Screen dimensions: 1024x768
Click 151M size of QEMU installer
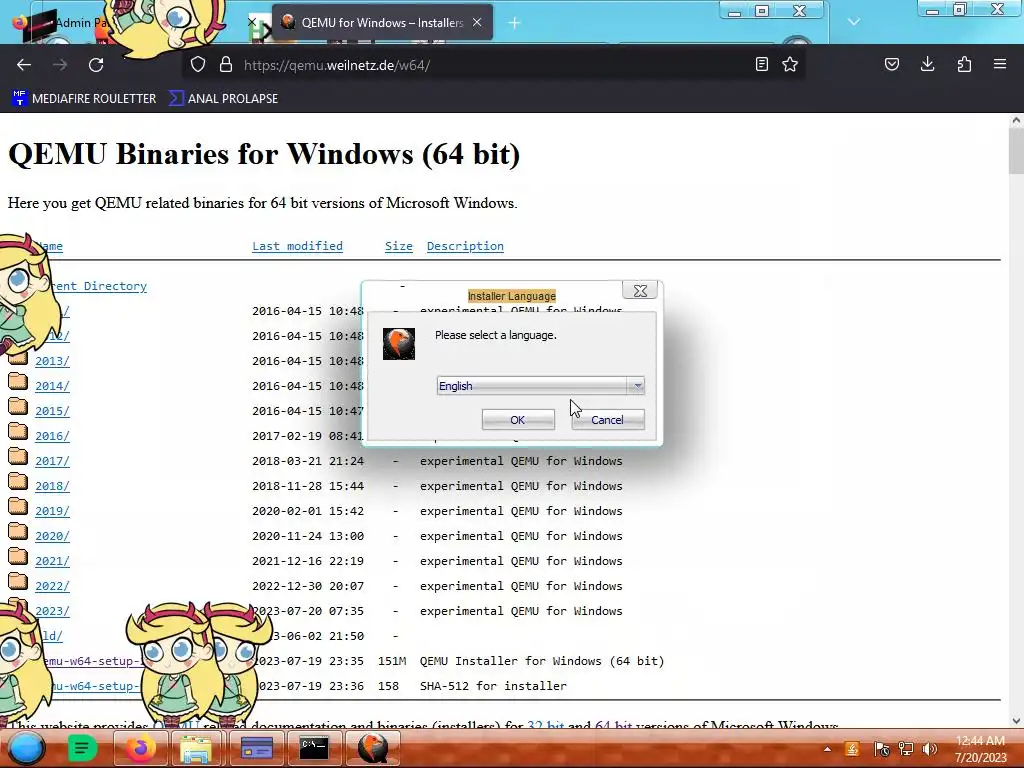pyautogui.click(x=392, y=661)
